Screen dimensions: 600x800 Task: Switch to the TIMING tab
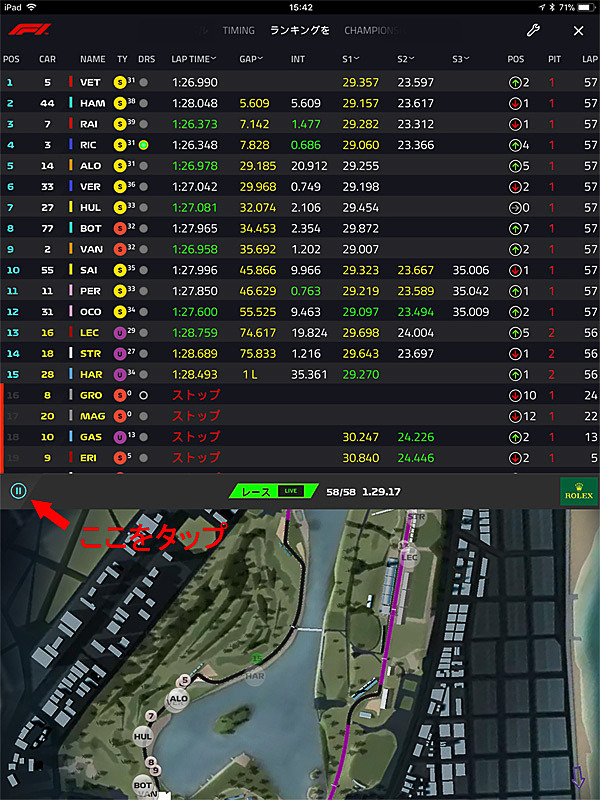coord(238,31)
